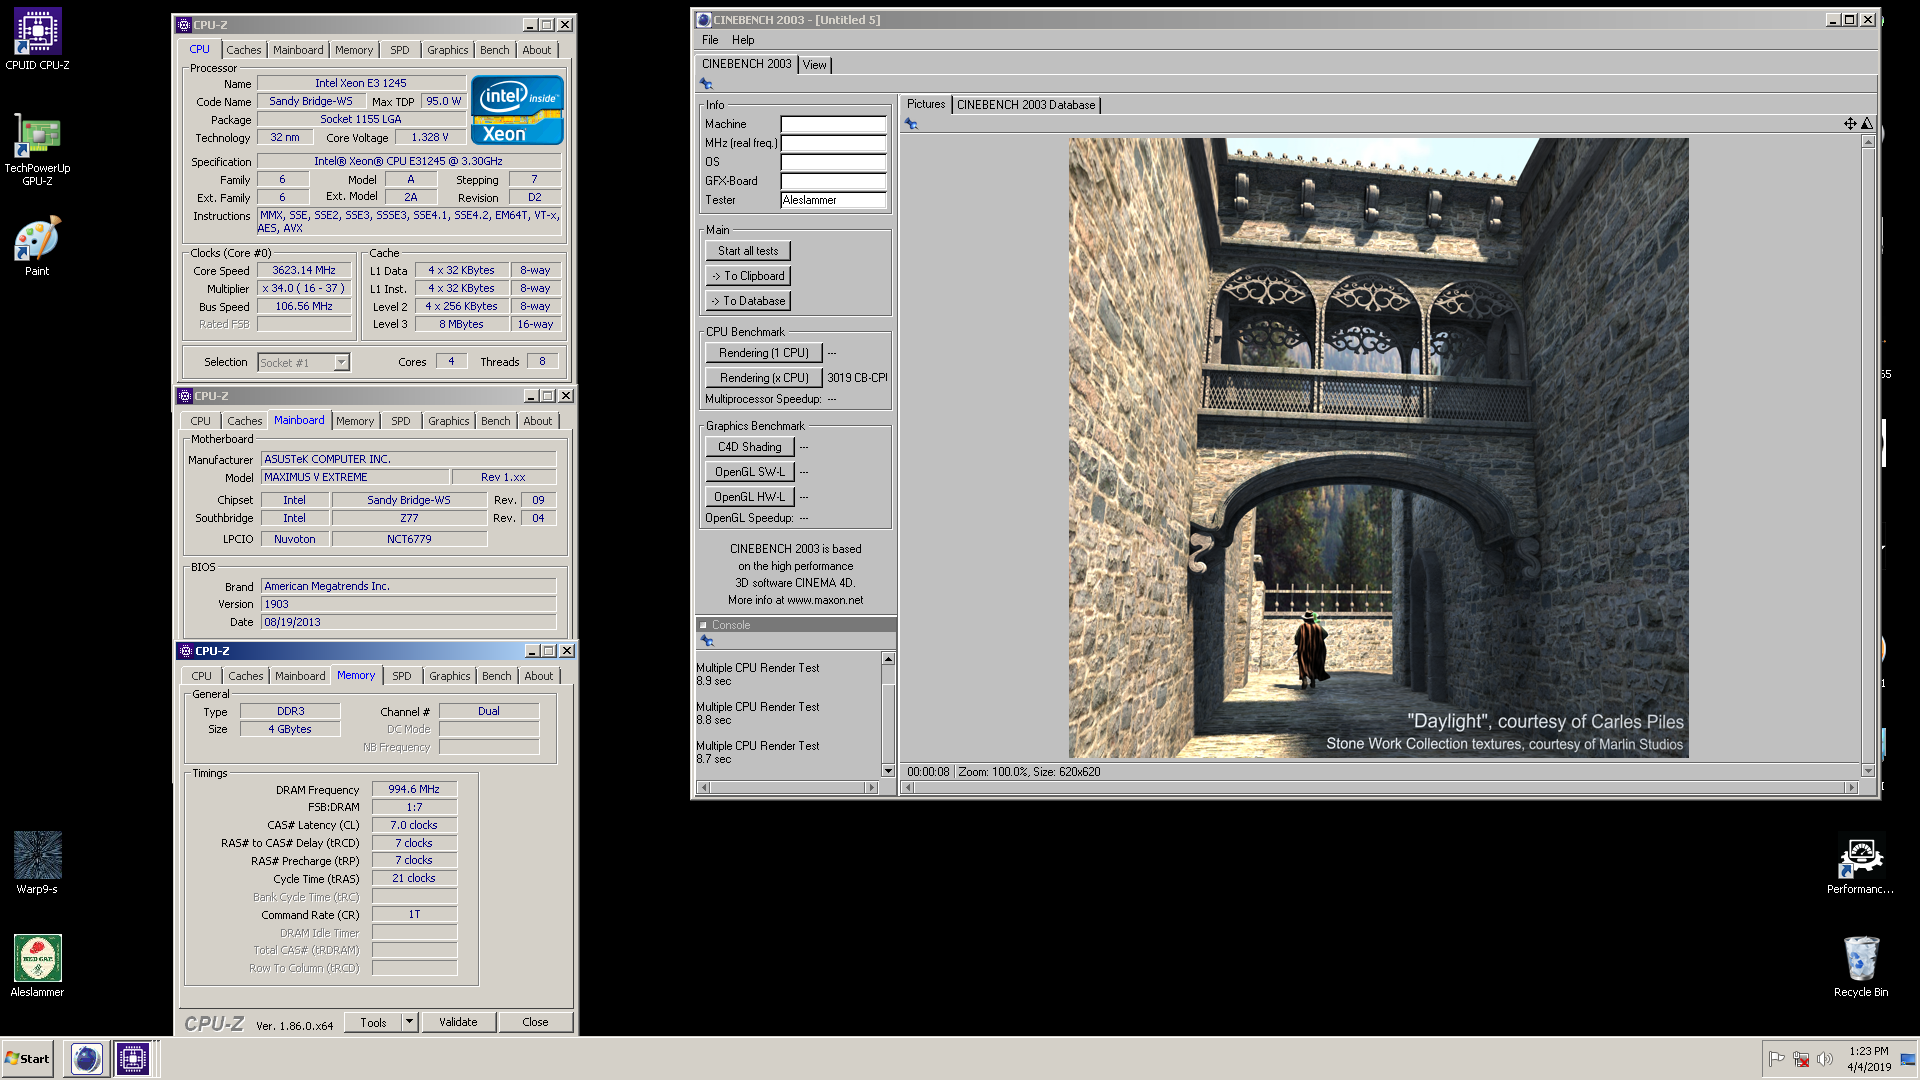Image resolution: width=1920 pixels, height=1080 pixels.
Task: Click the Validate button in CPU-Z
Action: (x=458, y=1022)
